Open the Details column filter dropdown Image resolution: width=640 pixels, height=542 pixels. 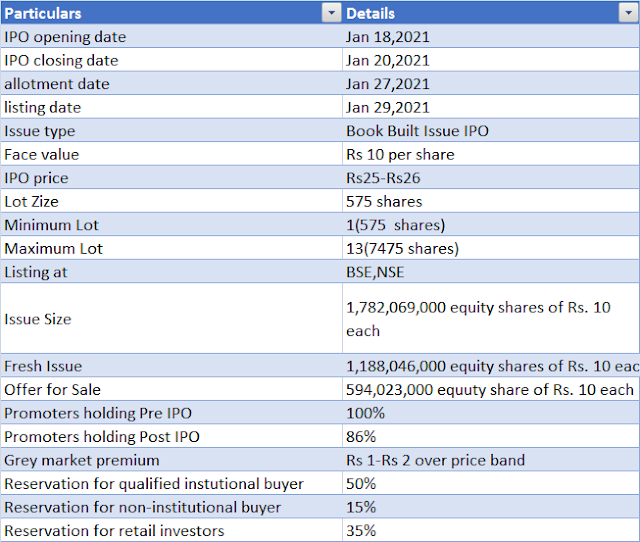pyautogui.click(x=628, y=13)
